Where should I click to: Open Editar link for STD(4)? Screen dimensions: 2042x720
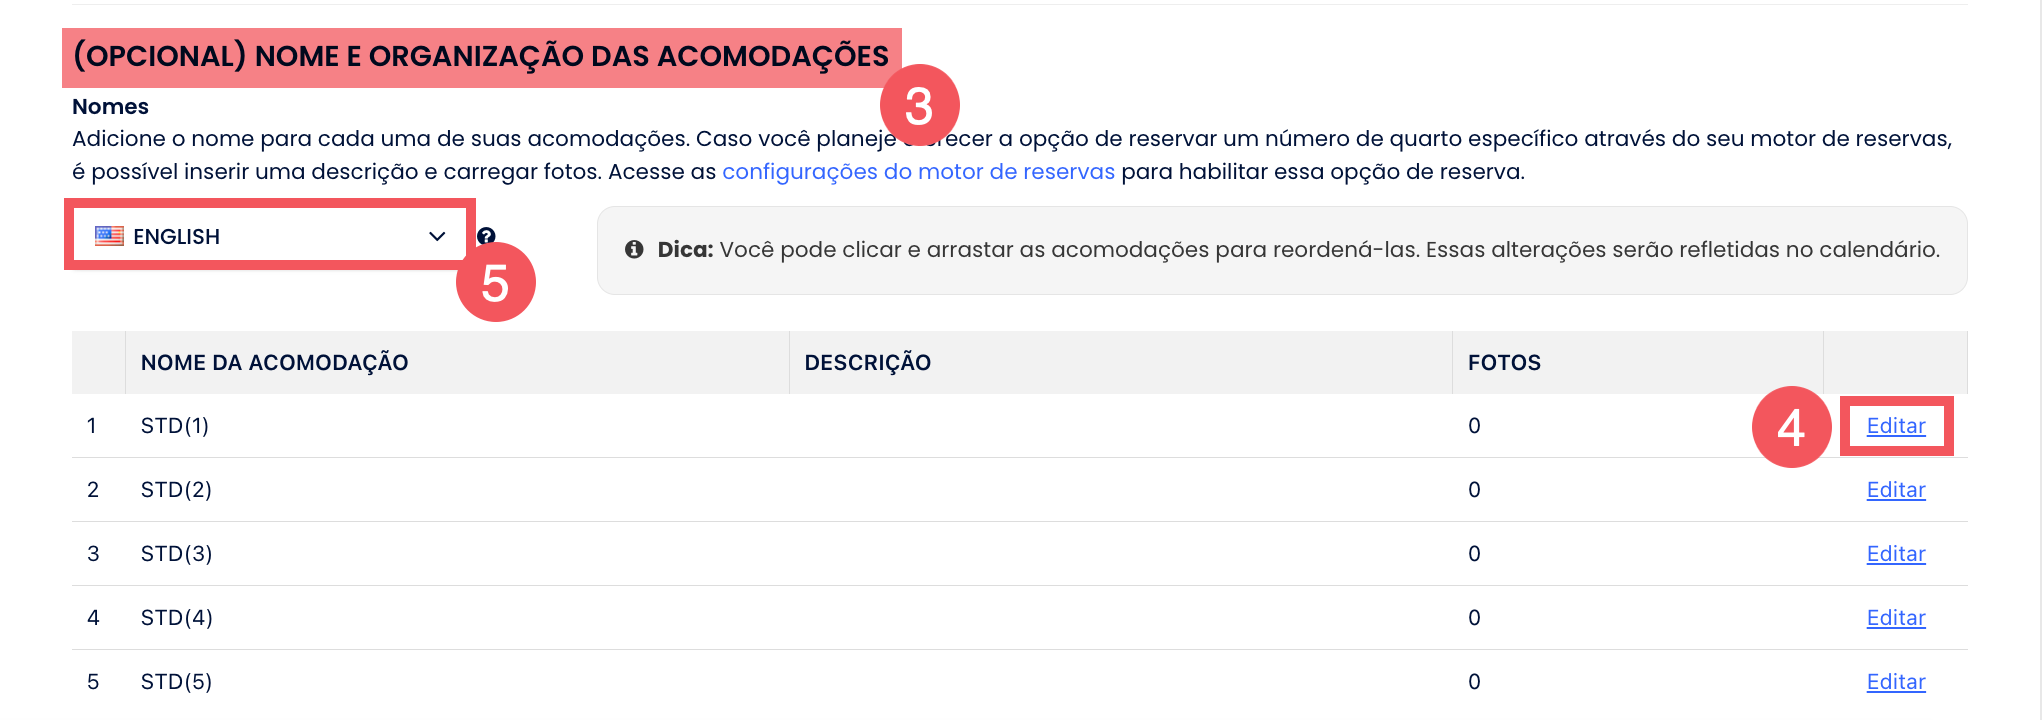1895,618
